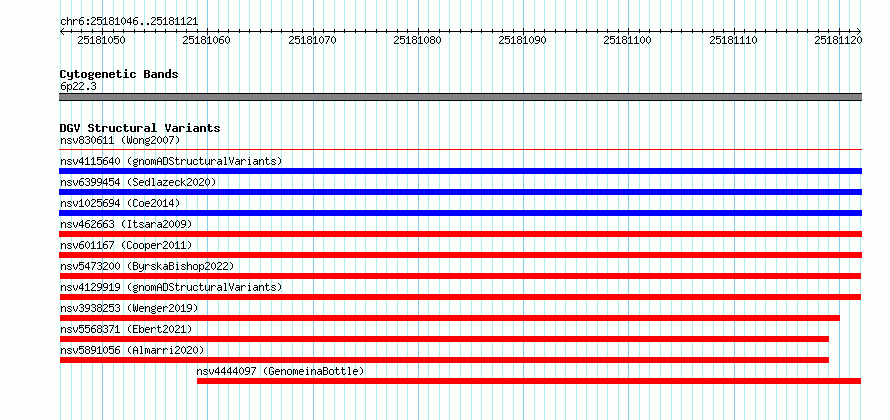Click the gray 6p22.3 cytogenetic band bar

pyautogui.click(x=461, y=97)
